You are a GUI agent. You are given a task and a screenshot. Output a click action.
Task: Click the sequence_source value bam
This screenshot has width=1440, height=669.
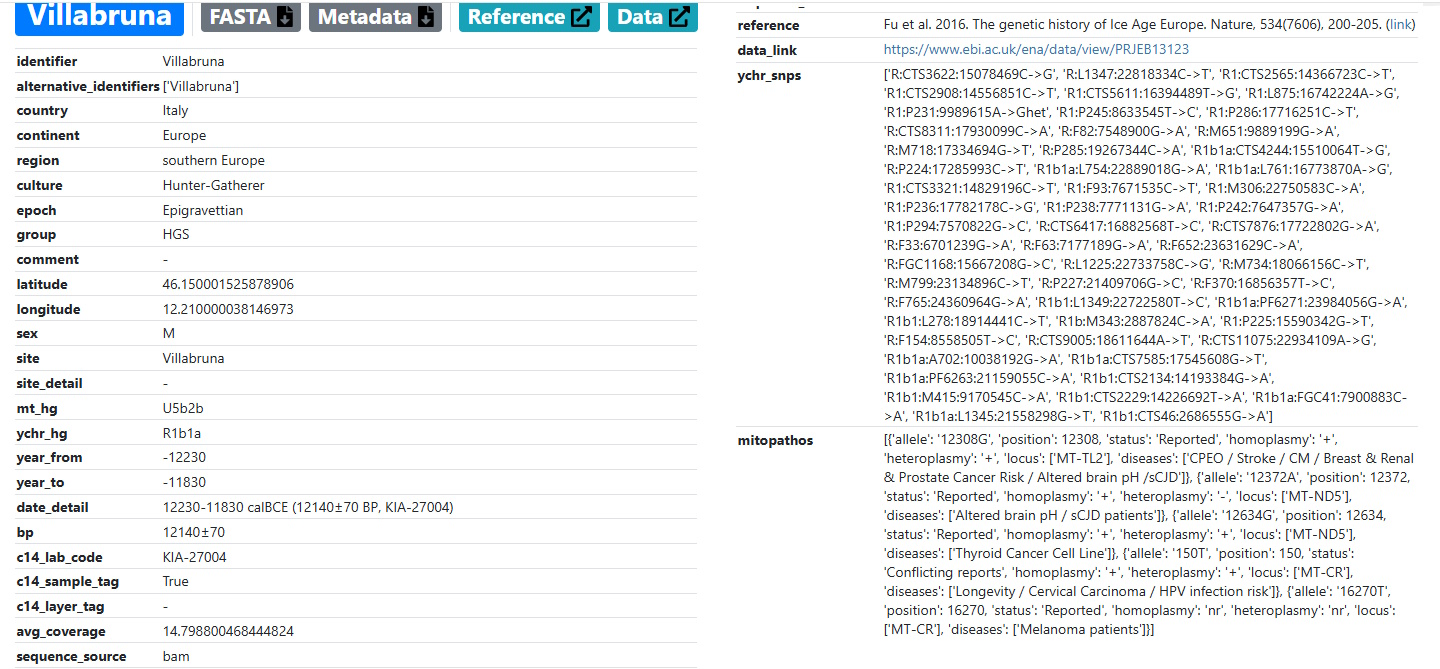pyautogui.click(x=176, y=657)
